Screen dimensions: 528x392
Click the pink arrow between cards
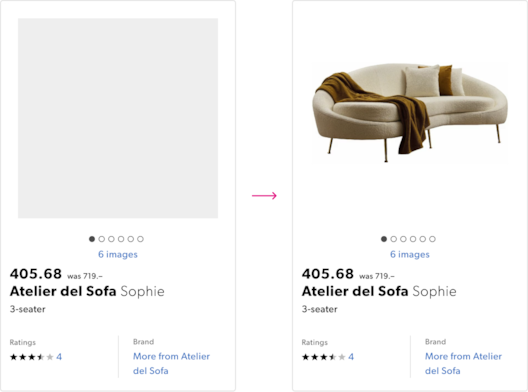(264, 195)
